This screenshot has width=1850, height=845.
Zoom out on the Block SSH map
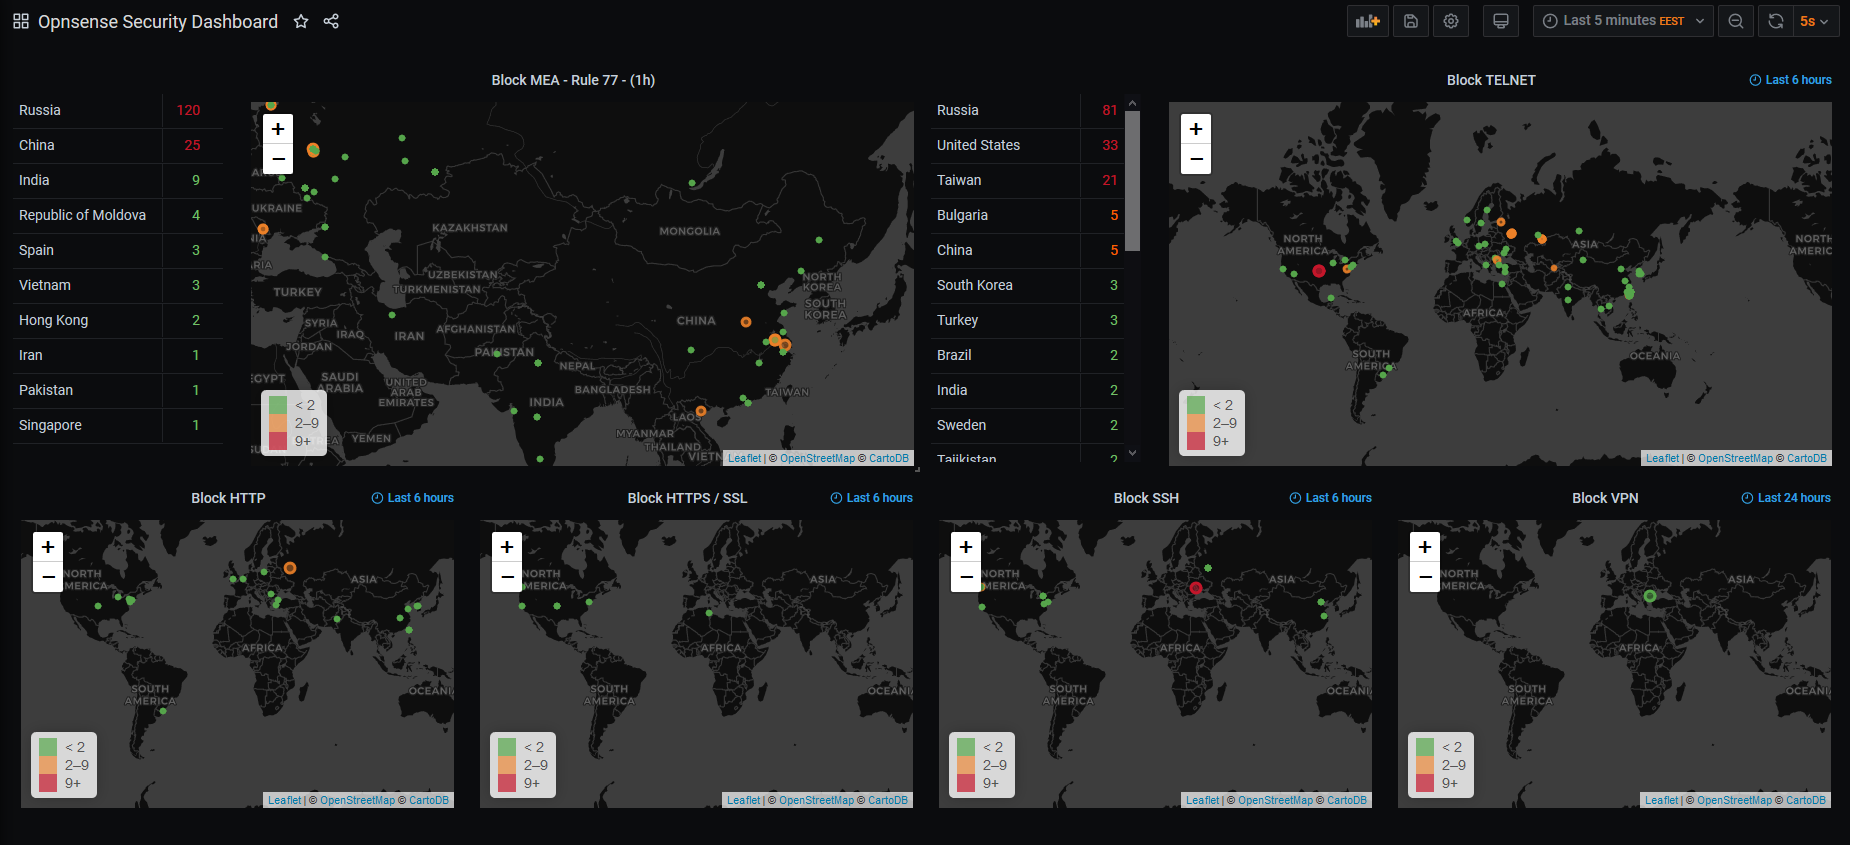click(x=966, y=577)
